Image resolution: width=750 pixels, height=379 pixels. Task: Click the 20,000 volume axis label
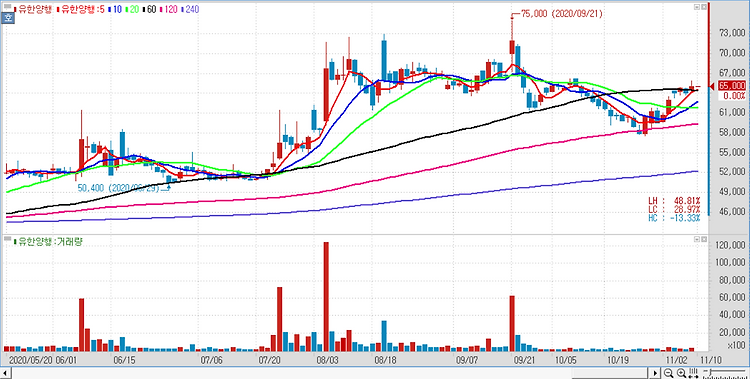[732, 333]
